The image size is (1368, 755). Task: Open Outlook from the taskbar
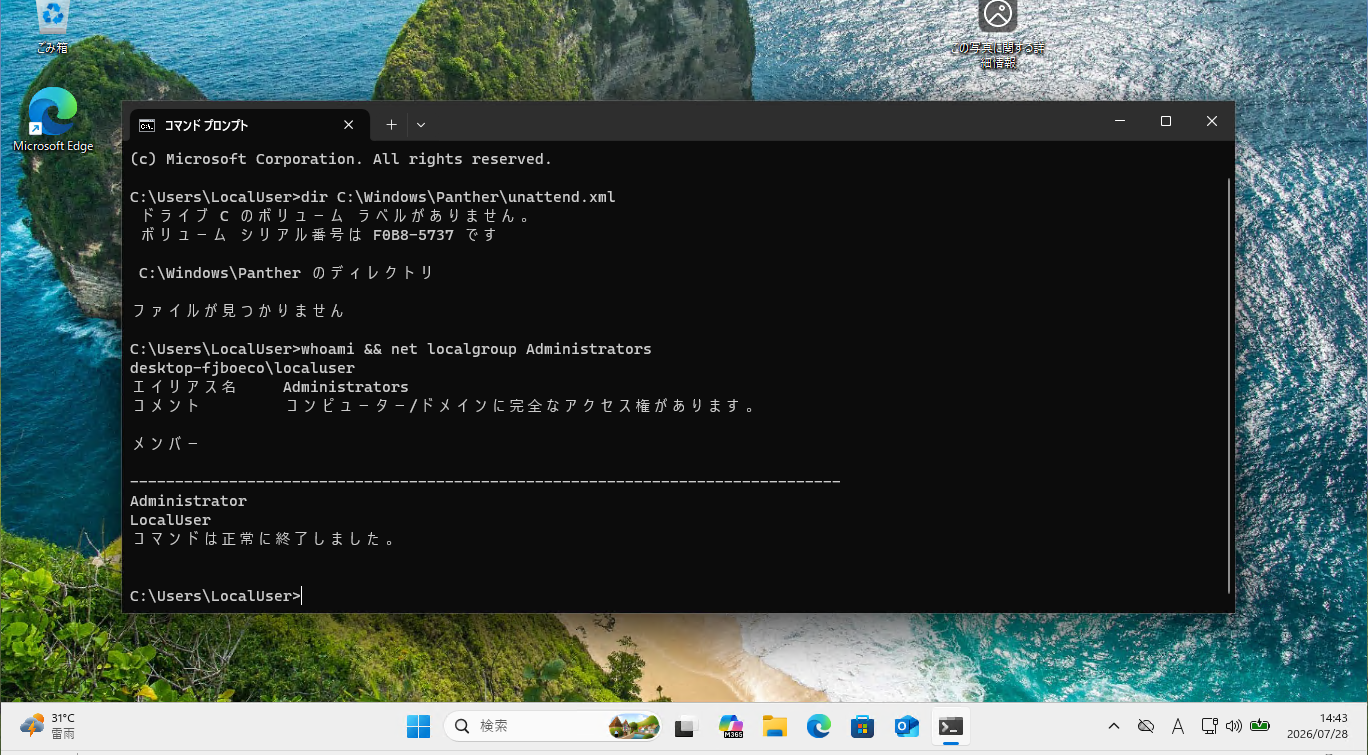click(907, 727)
